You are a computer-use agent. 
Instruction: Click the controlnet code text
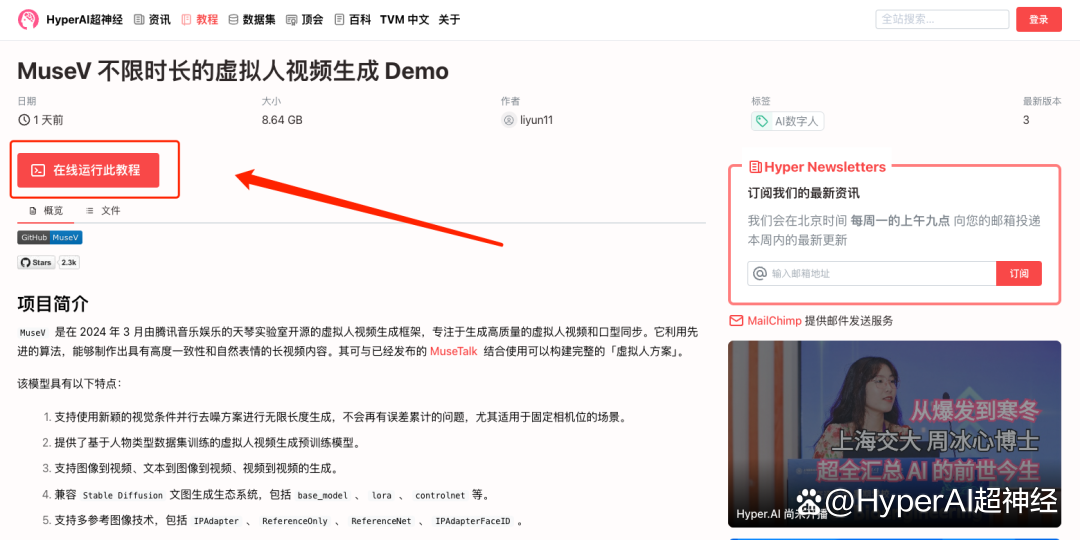(x=439, y=495)
